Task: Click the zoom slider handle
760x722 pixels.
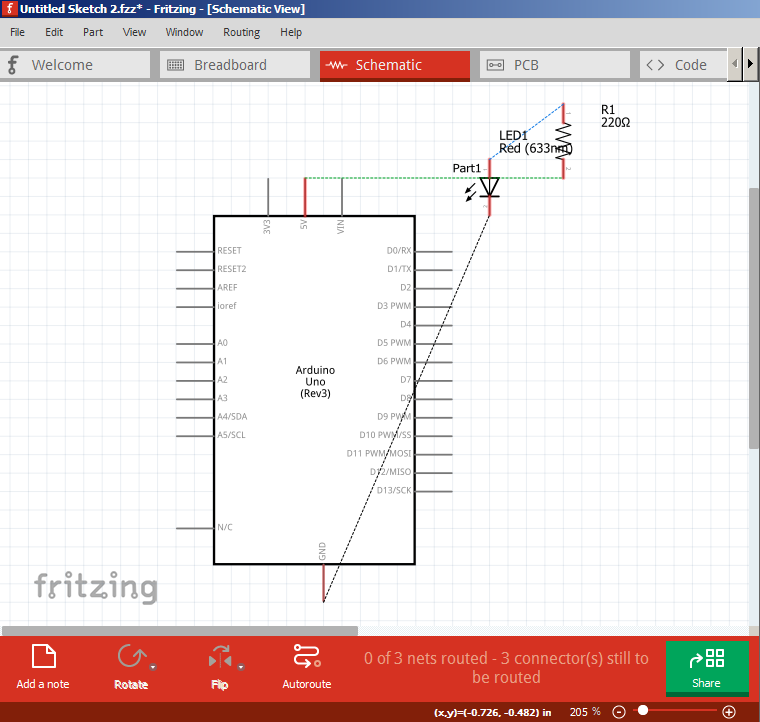Action: [x=643, y=710]
